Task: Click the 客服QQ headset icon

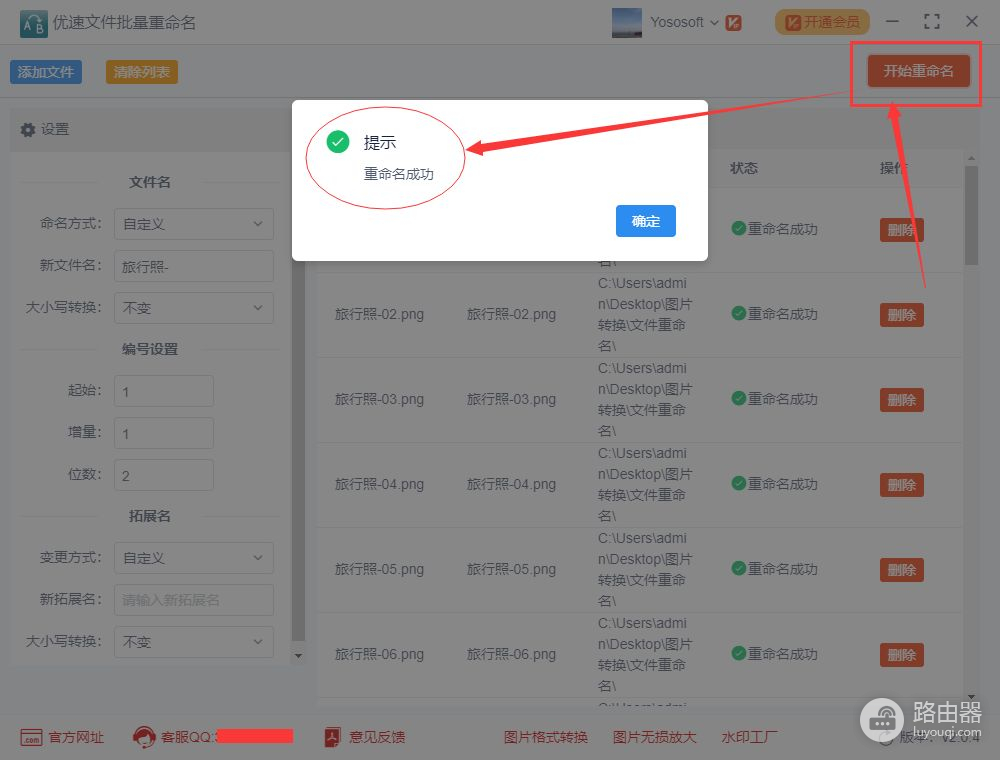Action: pyautogui.click(x=143, y=737)
